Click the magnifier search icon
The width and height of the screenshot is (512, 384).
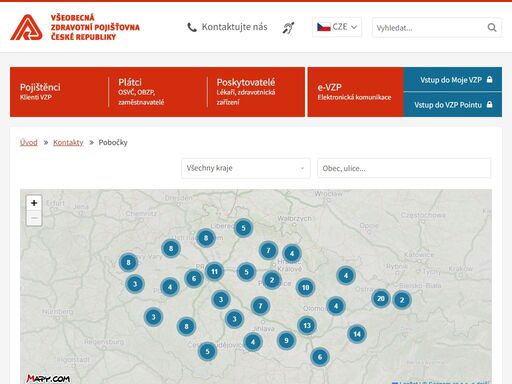(x=492, y=28)
